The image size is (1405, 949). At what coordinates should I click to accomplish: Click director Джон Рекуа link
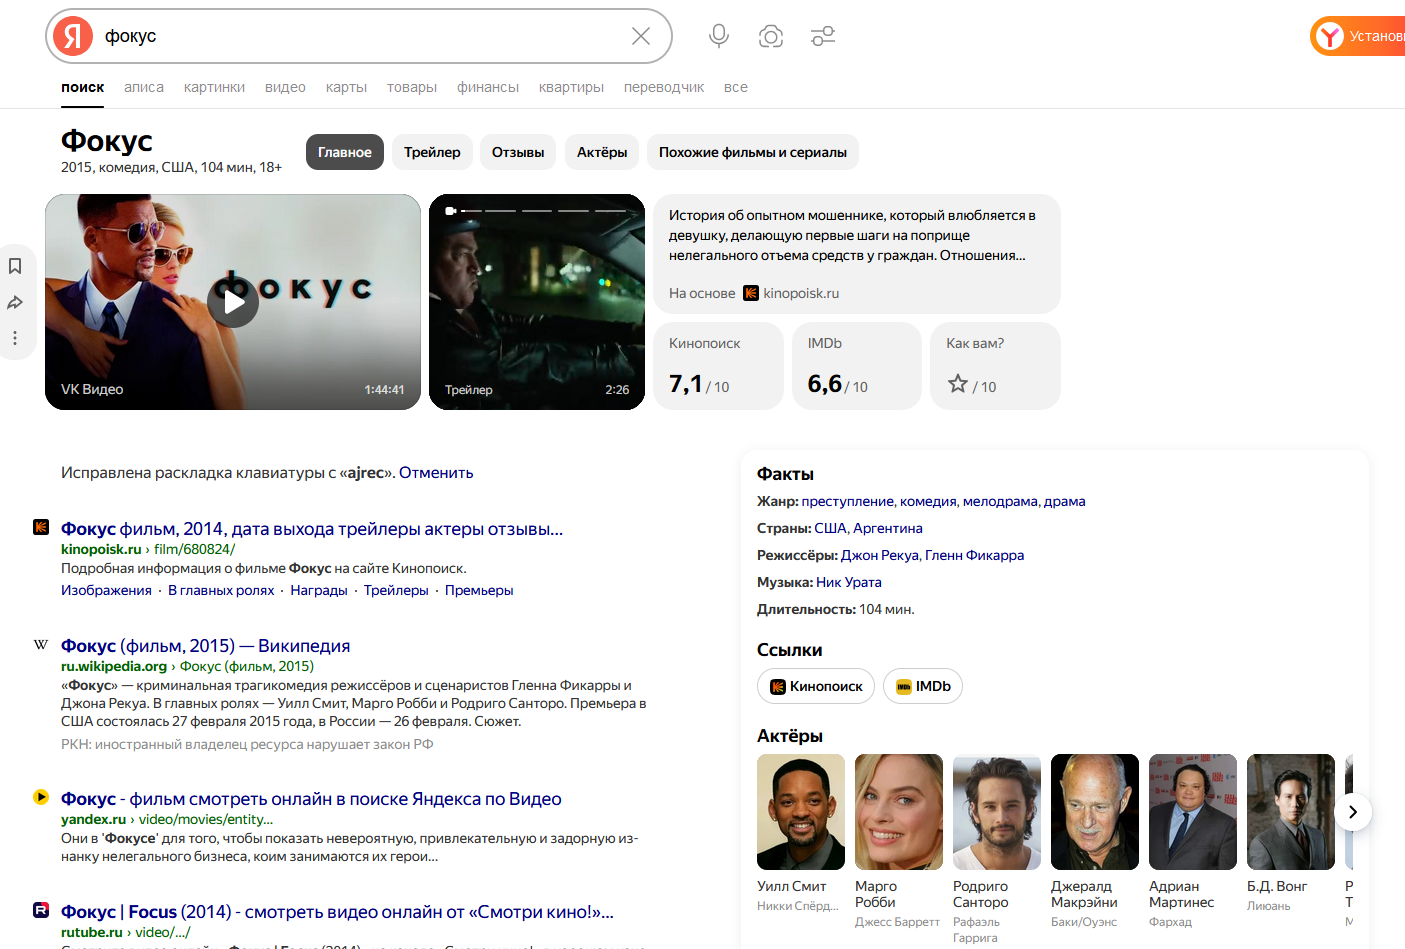879,555
